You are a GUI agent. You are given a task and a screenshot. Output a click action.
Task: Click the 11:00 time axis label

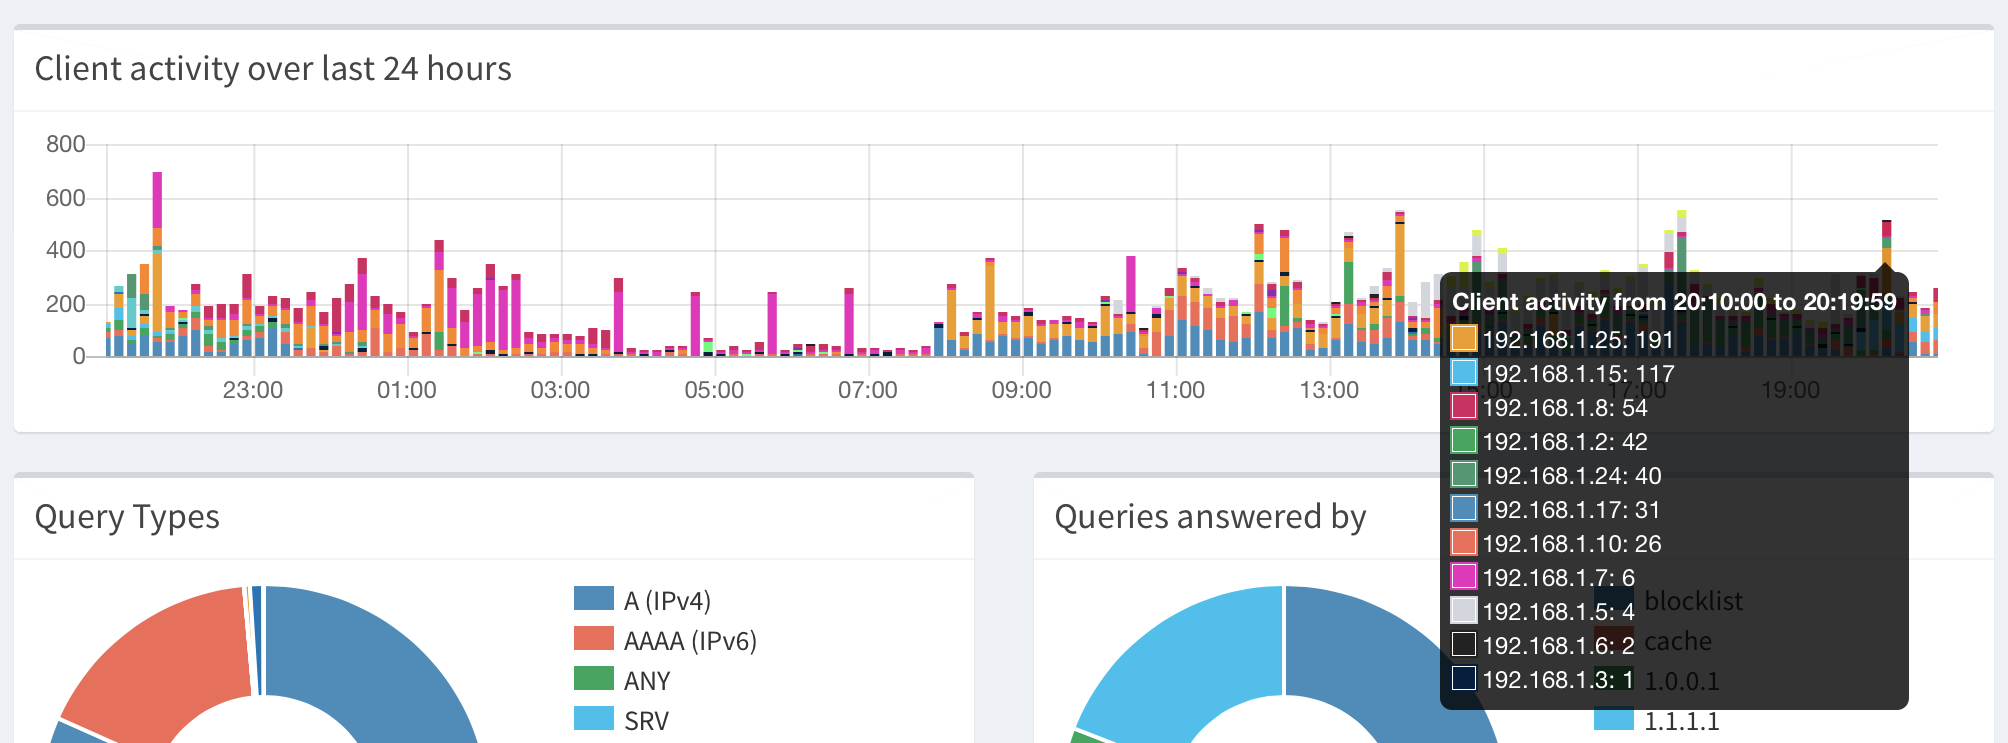click(1175, 390)
